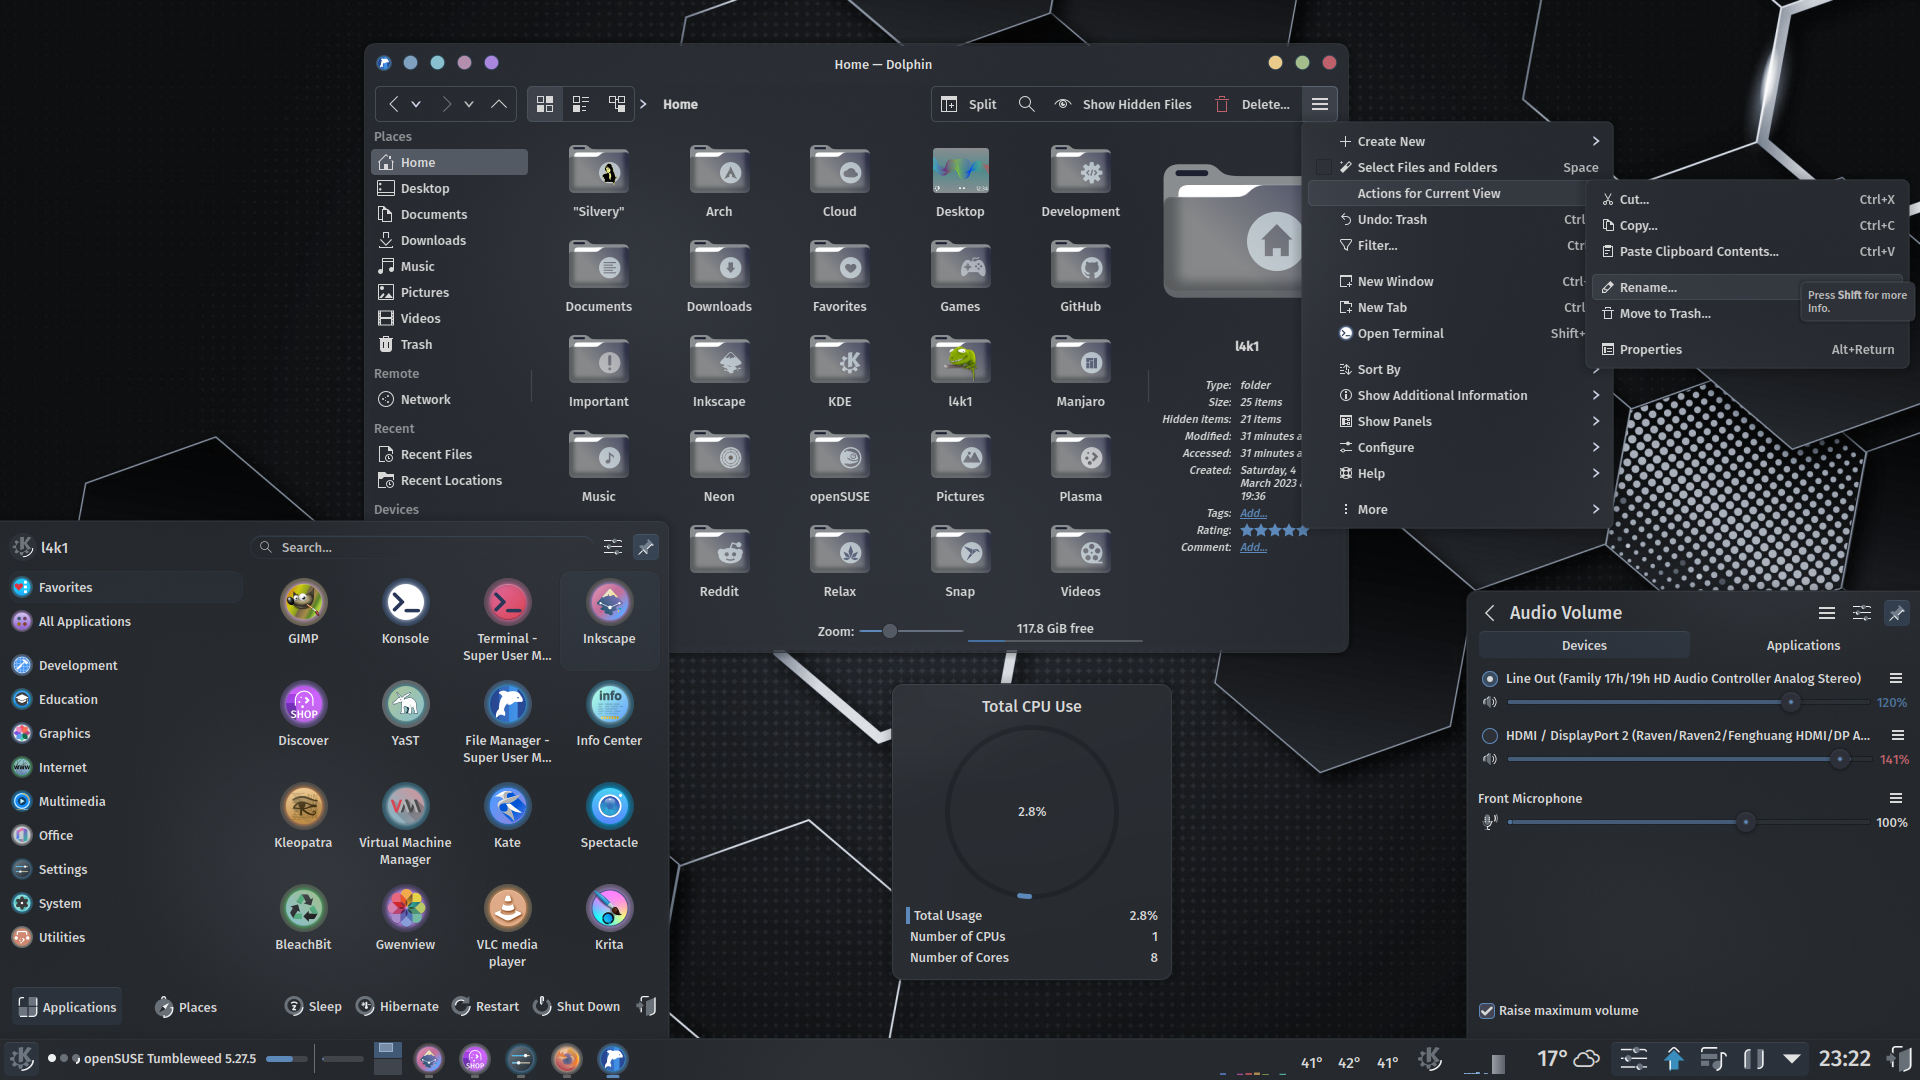
Task: Switch to Places tab in launcher
Action: coord(186,1007)
